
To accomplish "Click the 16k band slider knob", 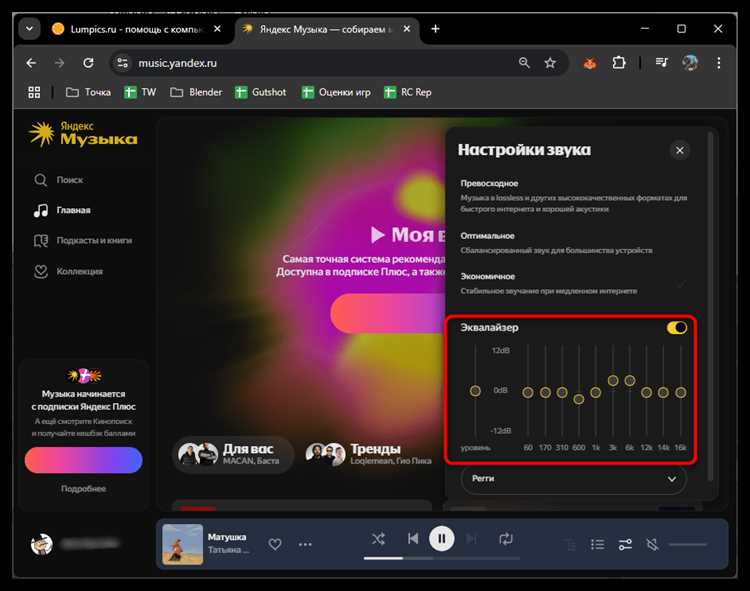I will coord(681,393).
